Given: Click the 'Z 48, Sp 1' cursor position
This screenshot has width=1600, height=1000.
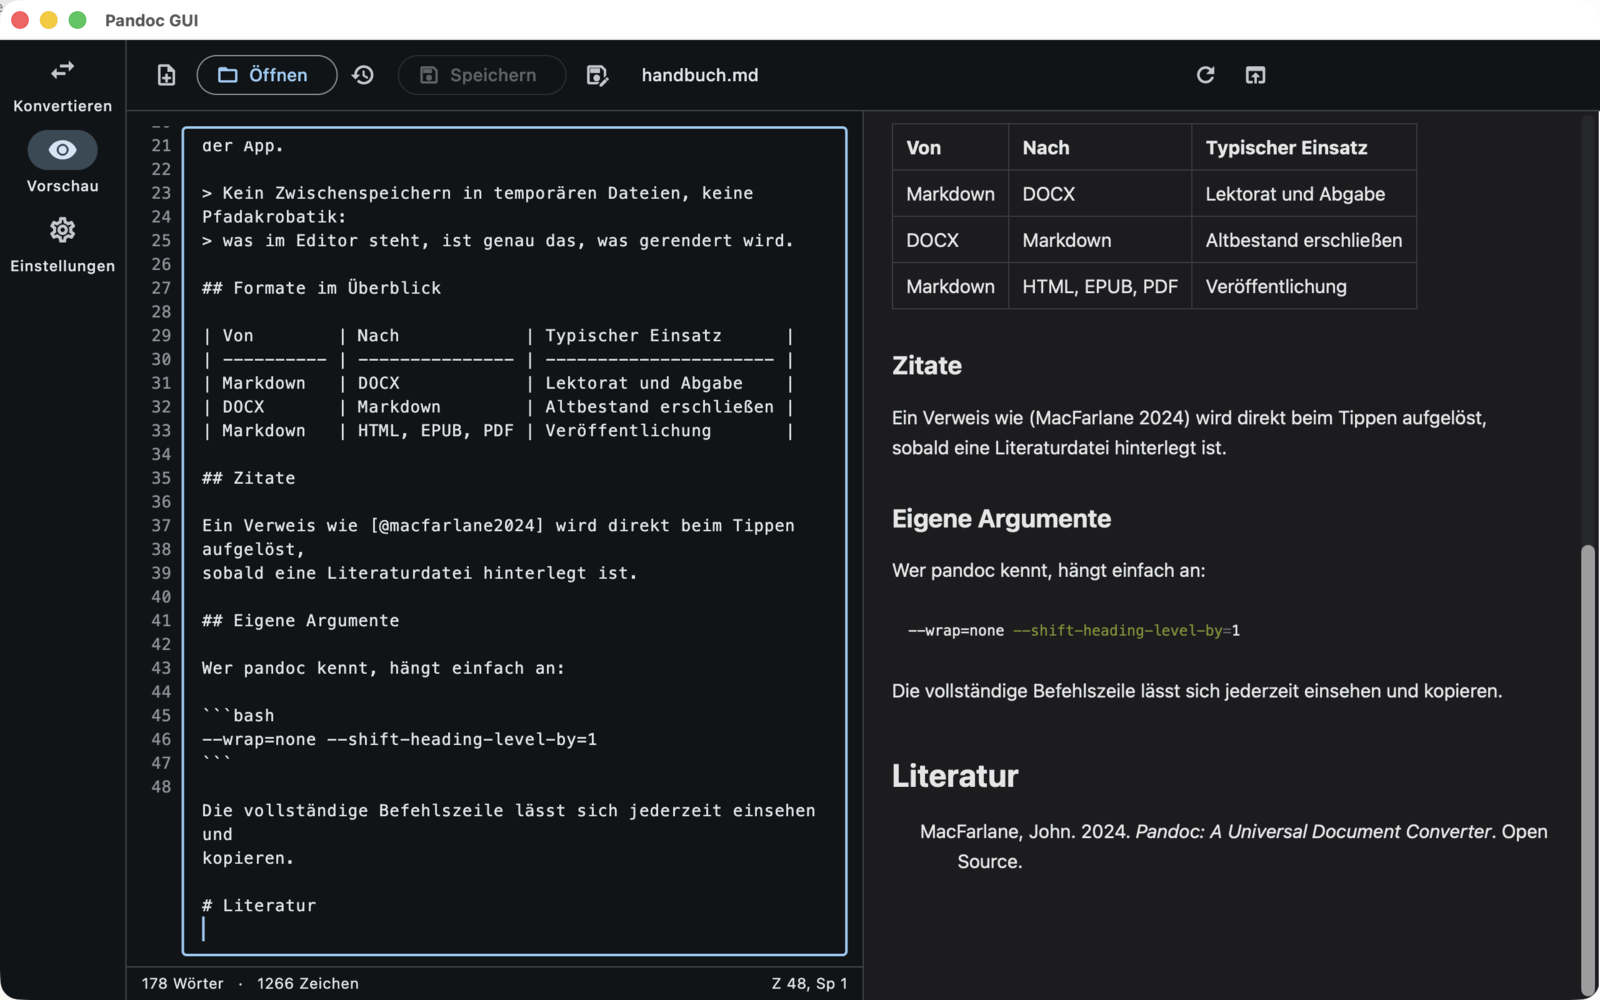Looking at the screenshot, I should pyautogui.click(x=809, y=984).
